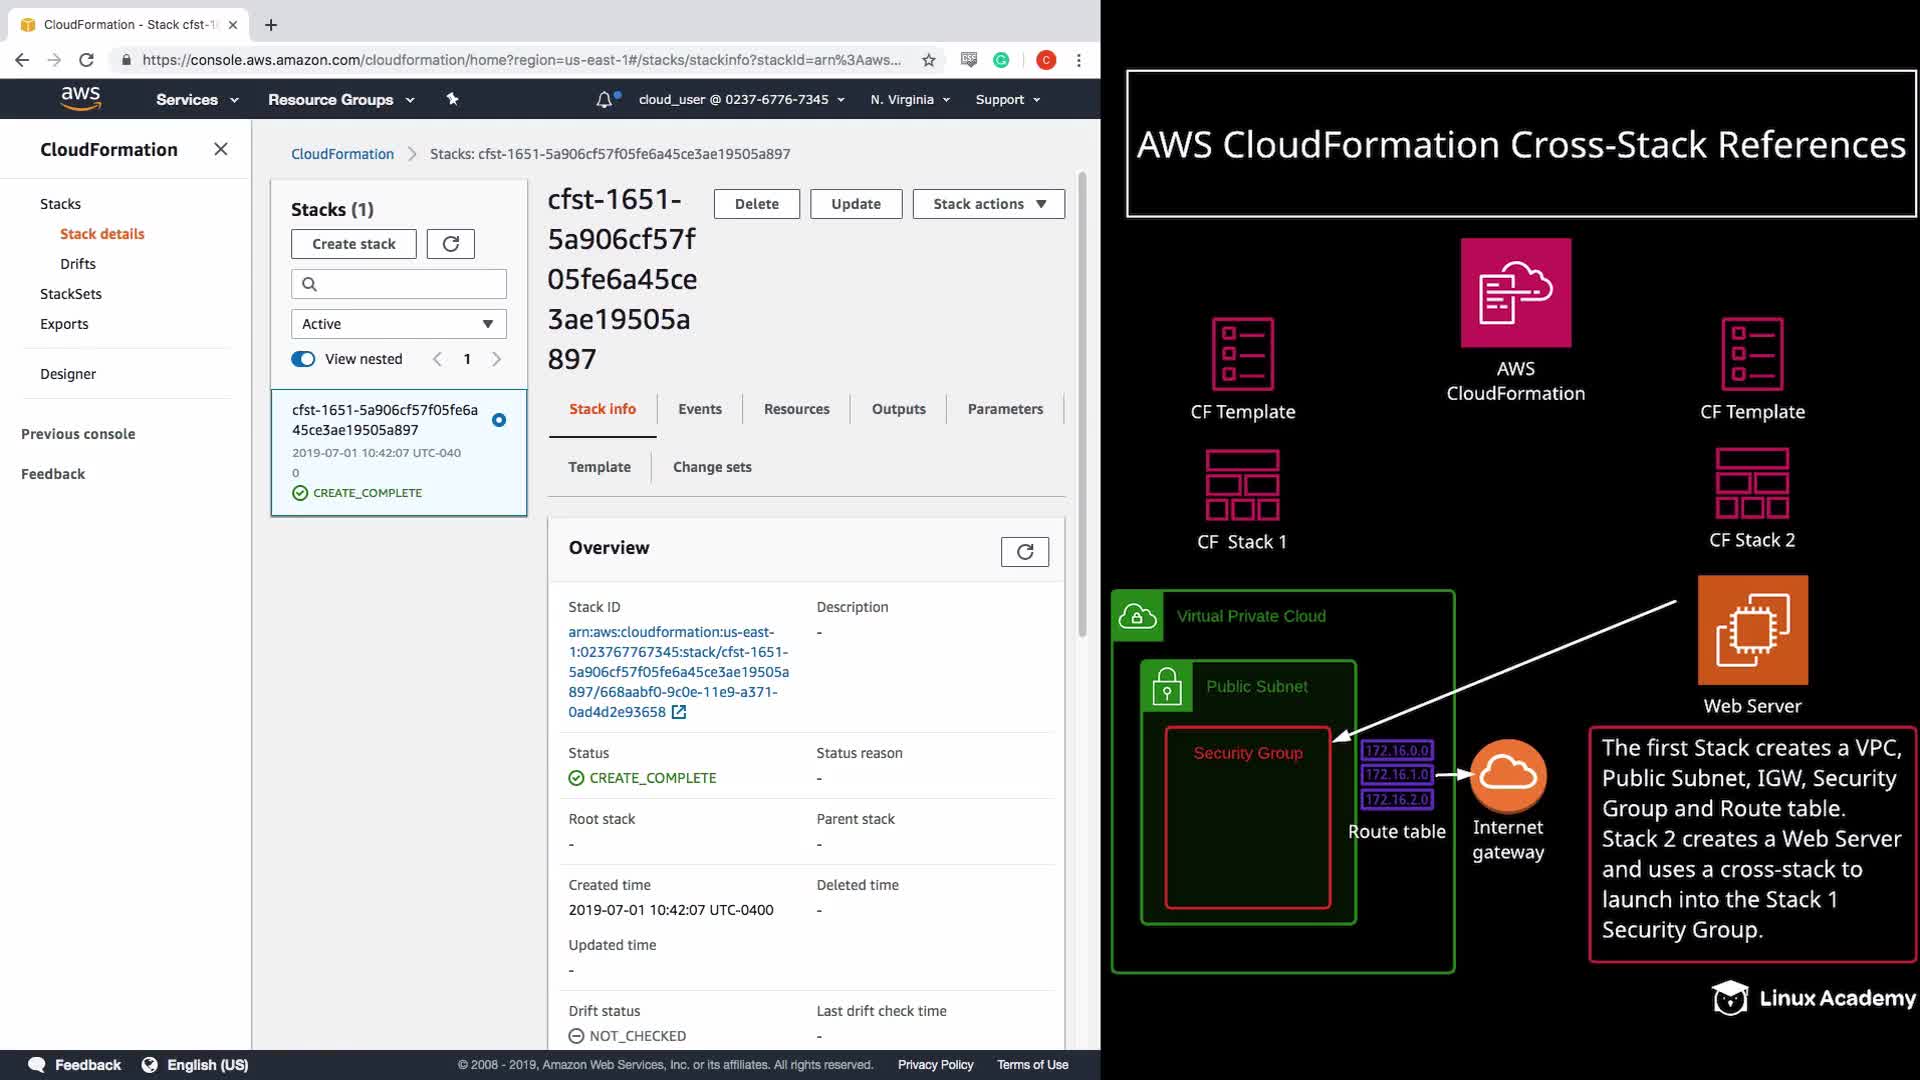Close the CloudFormation side navigation
This screenshot has width=1920, height=1080.
coord(221,149)
